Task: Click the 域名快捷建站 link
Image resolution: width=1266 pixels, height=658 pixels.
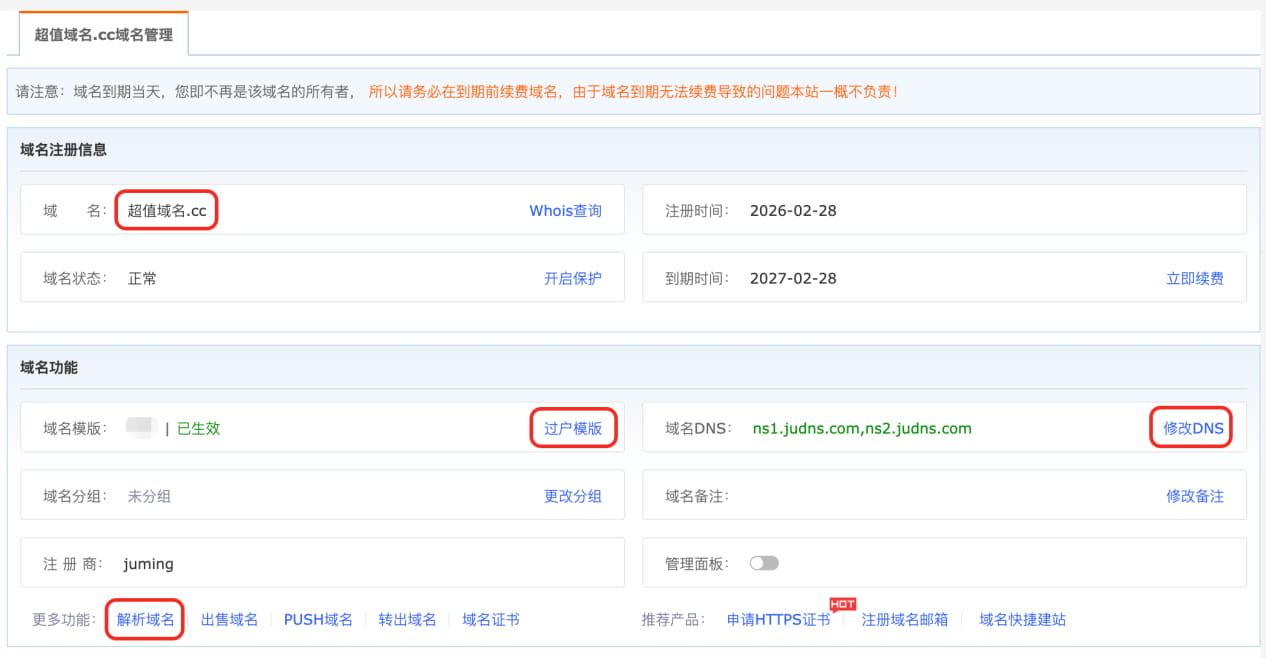Action: pyautogui.click(x=1022, y=620)
